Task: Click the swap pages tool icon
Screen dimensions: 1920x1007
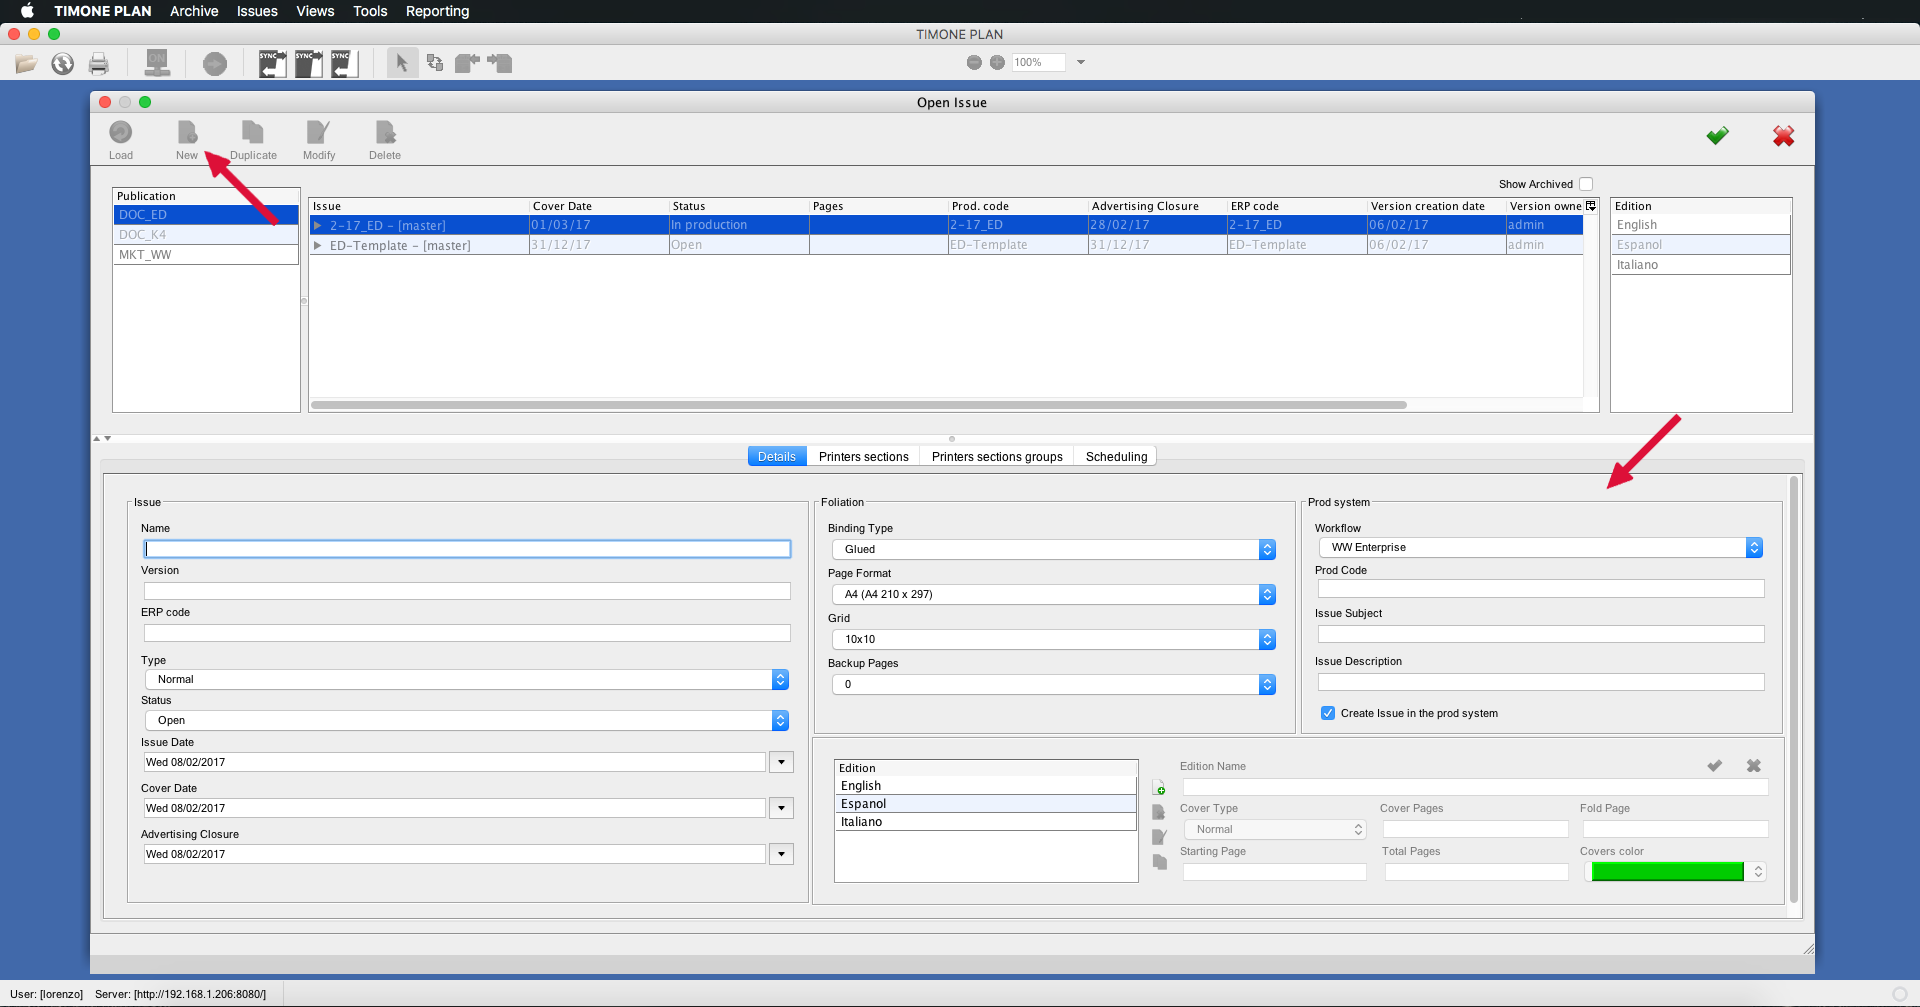Action: point(435,63)
